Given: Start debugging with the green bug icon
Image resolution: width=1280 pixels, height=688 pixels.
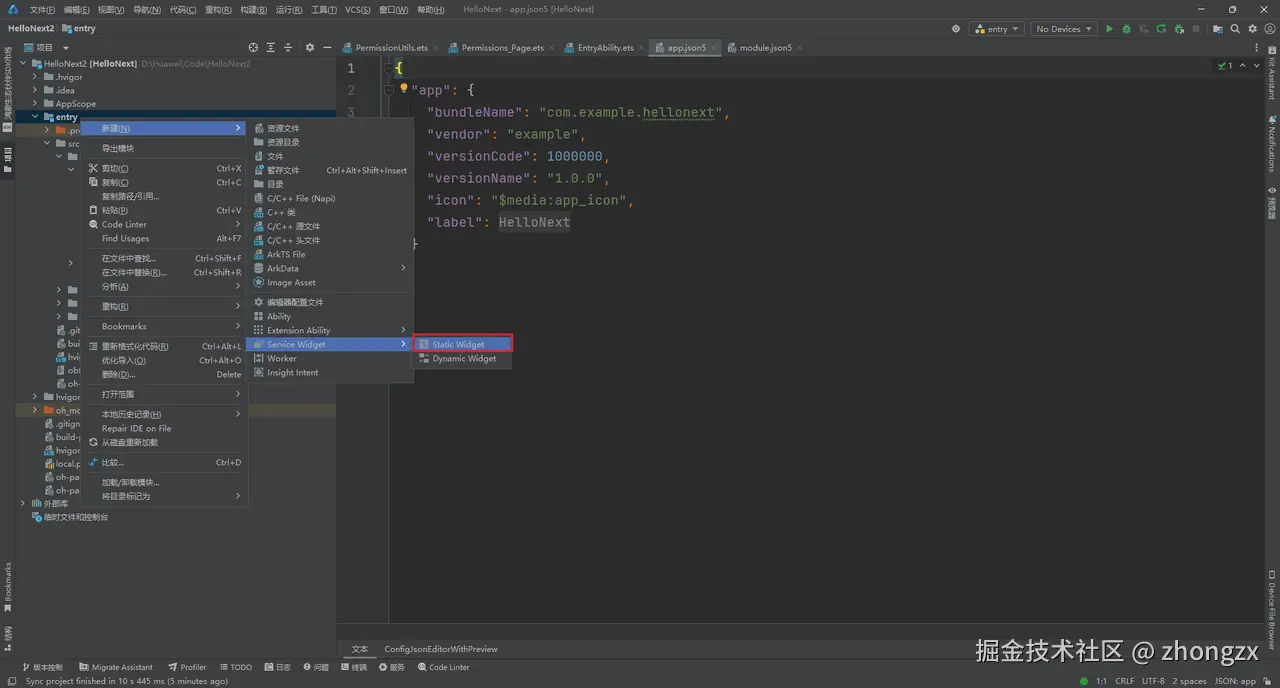Looking at the screenshot, I should (x=1127, y=29).
